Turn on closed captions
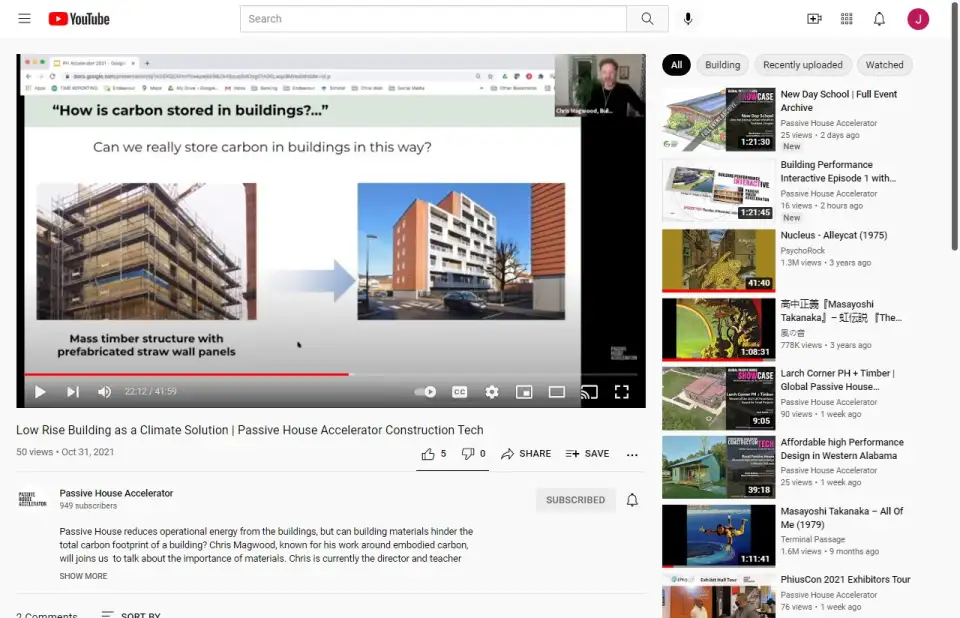Viewport: 960px width, 618px height. coord(460,392)
